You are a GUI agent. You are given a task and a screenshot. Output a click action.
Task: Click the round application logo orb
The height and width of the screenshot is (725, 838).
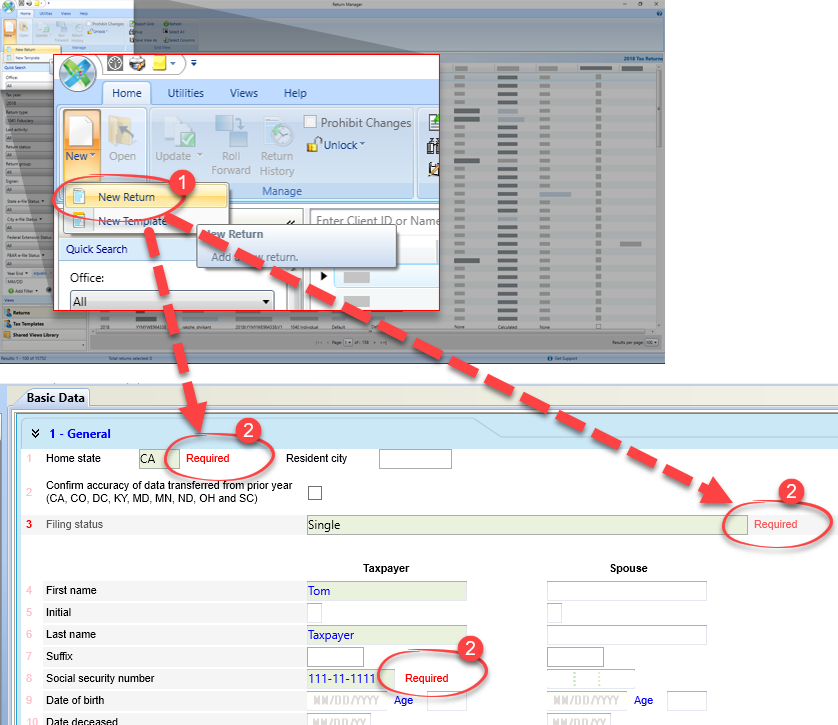(x=77, y=73)
